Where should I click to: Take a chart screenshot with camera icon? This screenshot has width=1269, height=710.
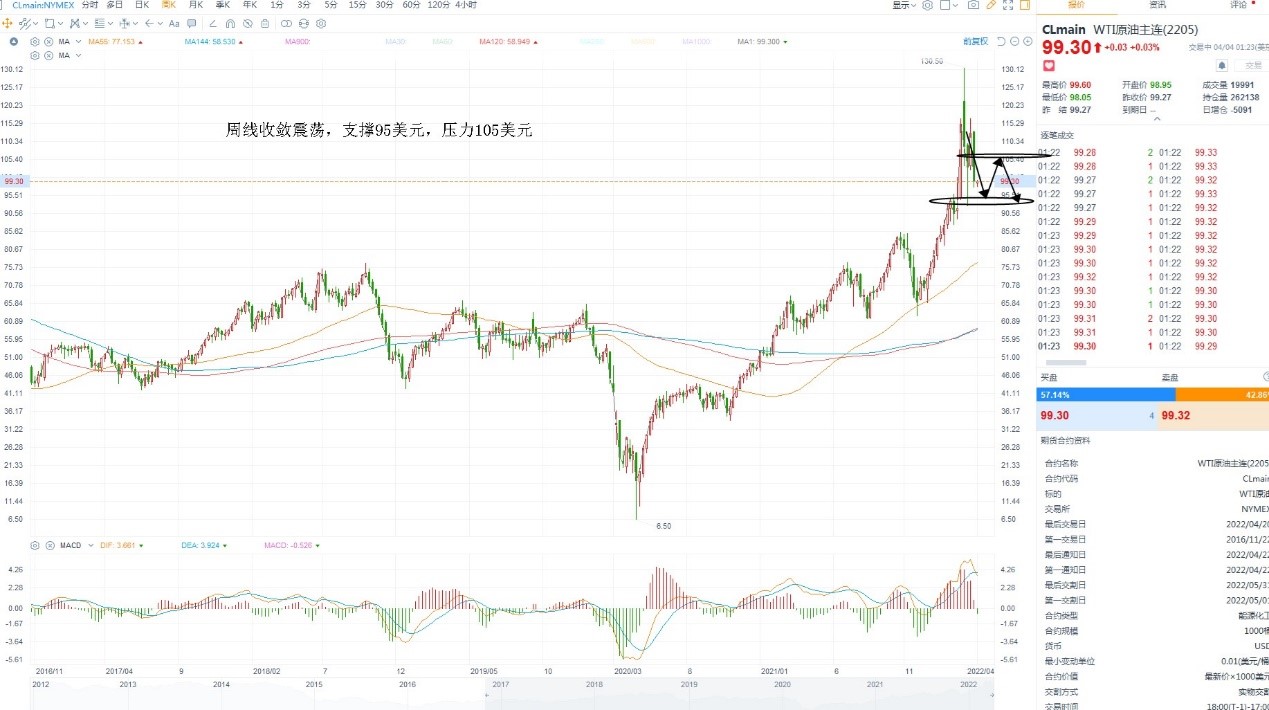[973, 5]
